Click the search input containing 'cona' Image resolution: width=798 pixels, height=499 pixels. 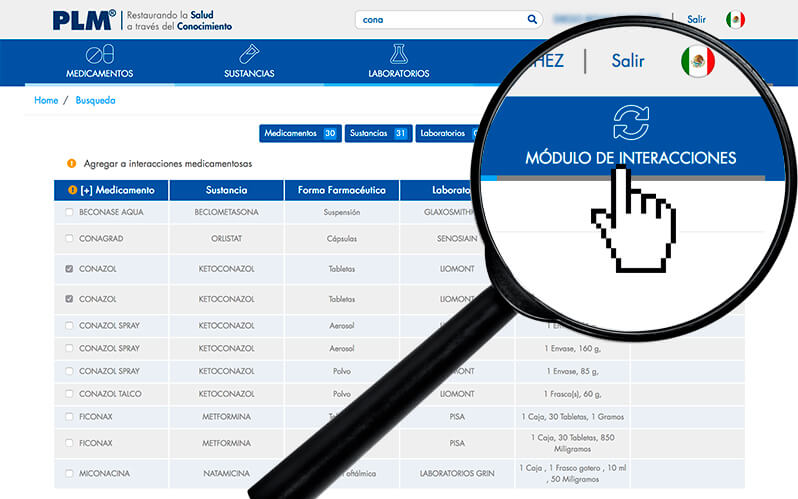(440, 19)
